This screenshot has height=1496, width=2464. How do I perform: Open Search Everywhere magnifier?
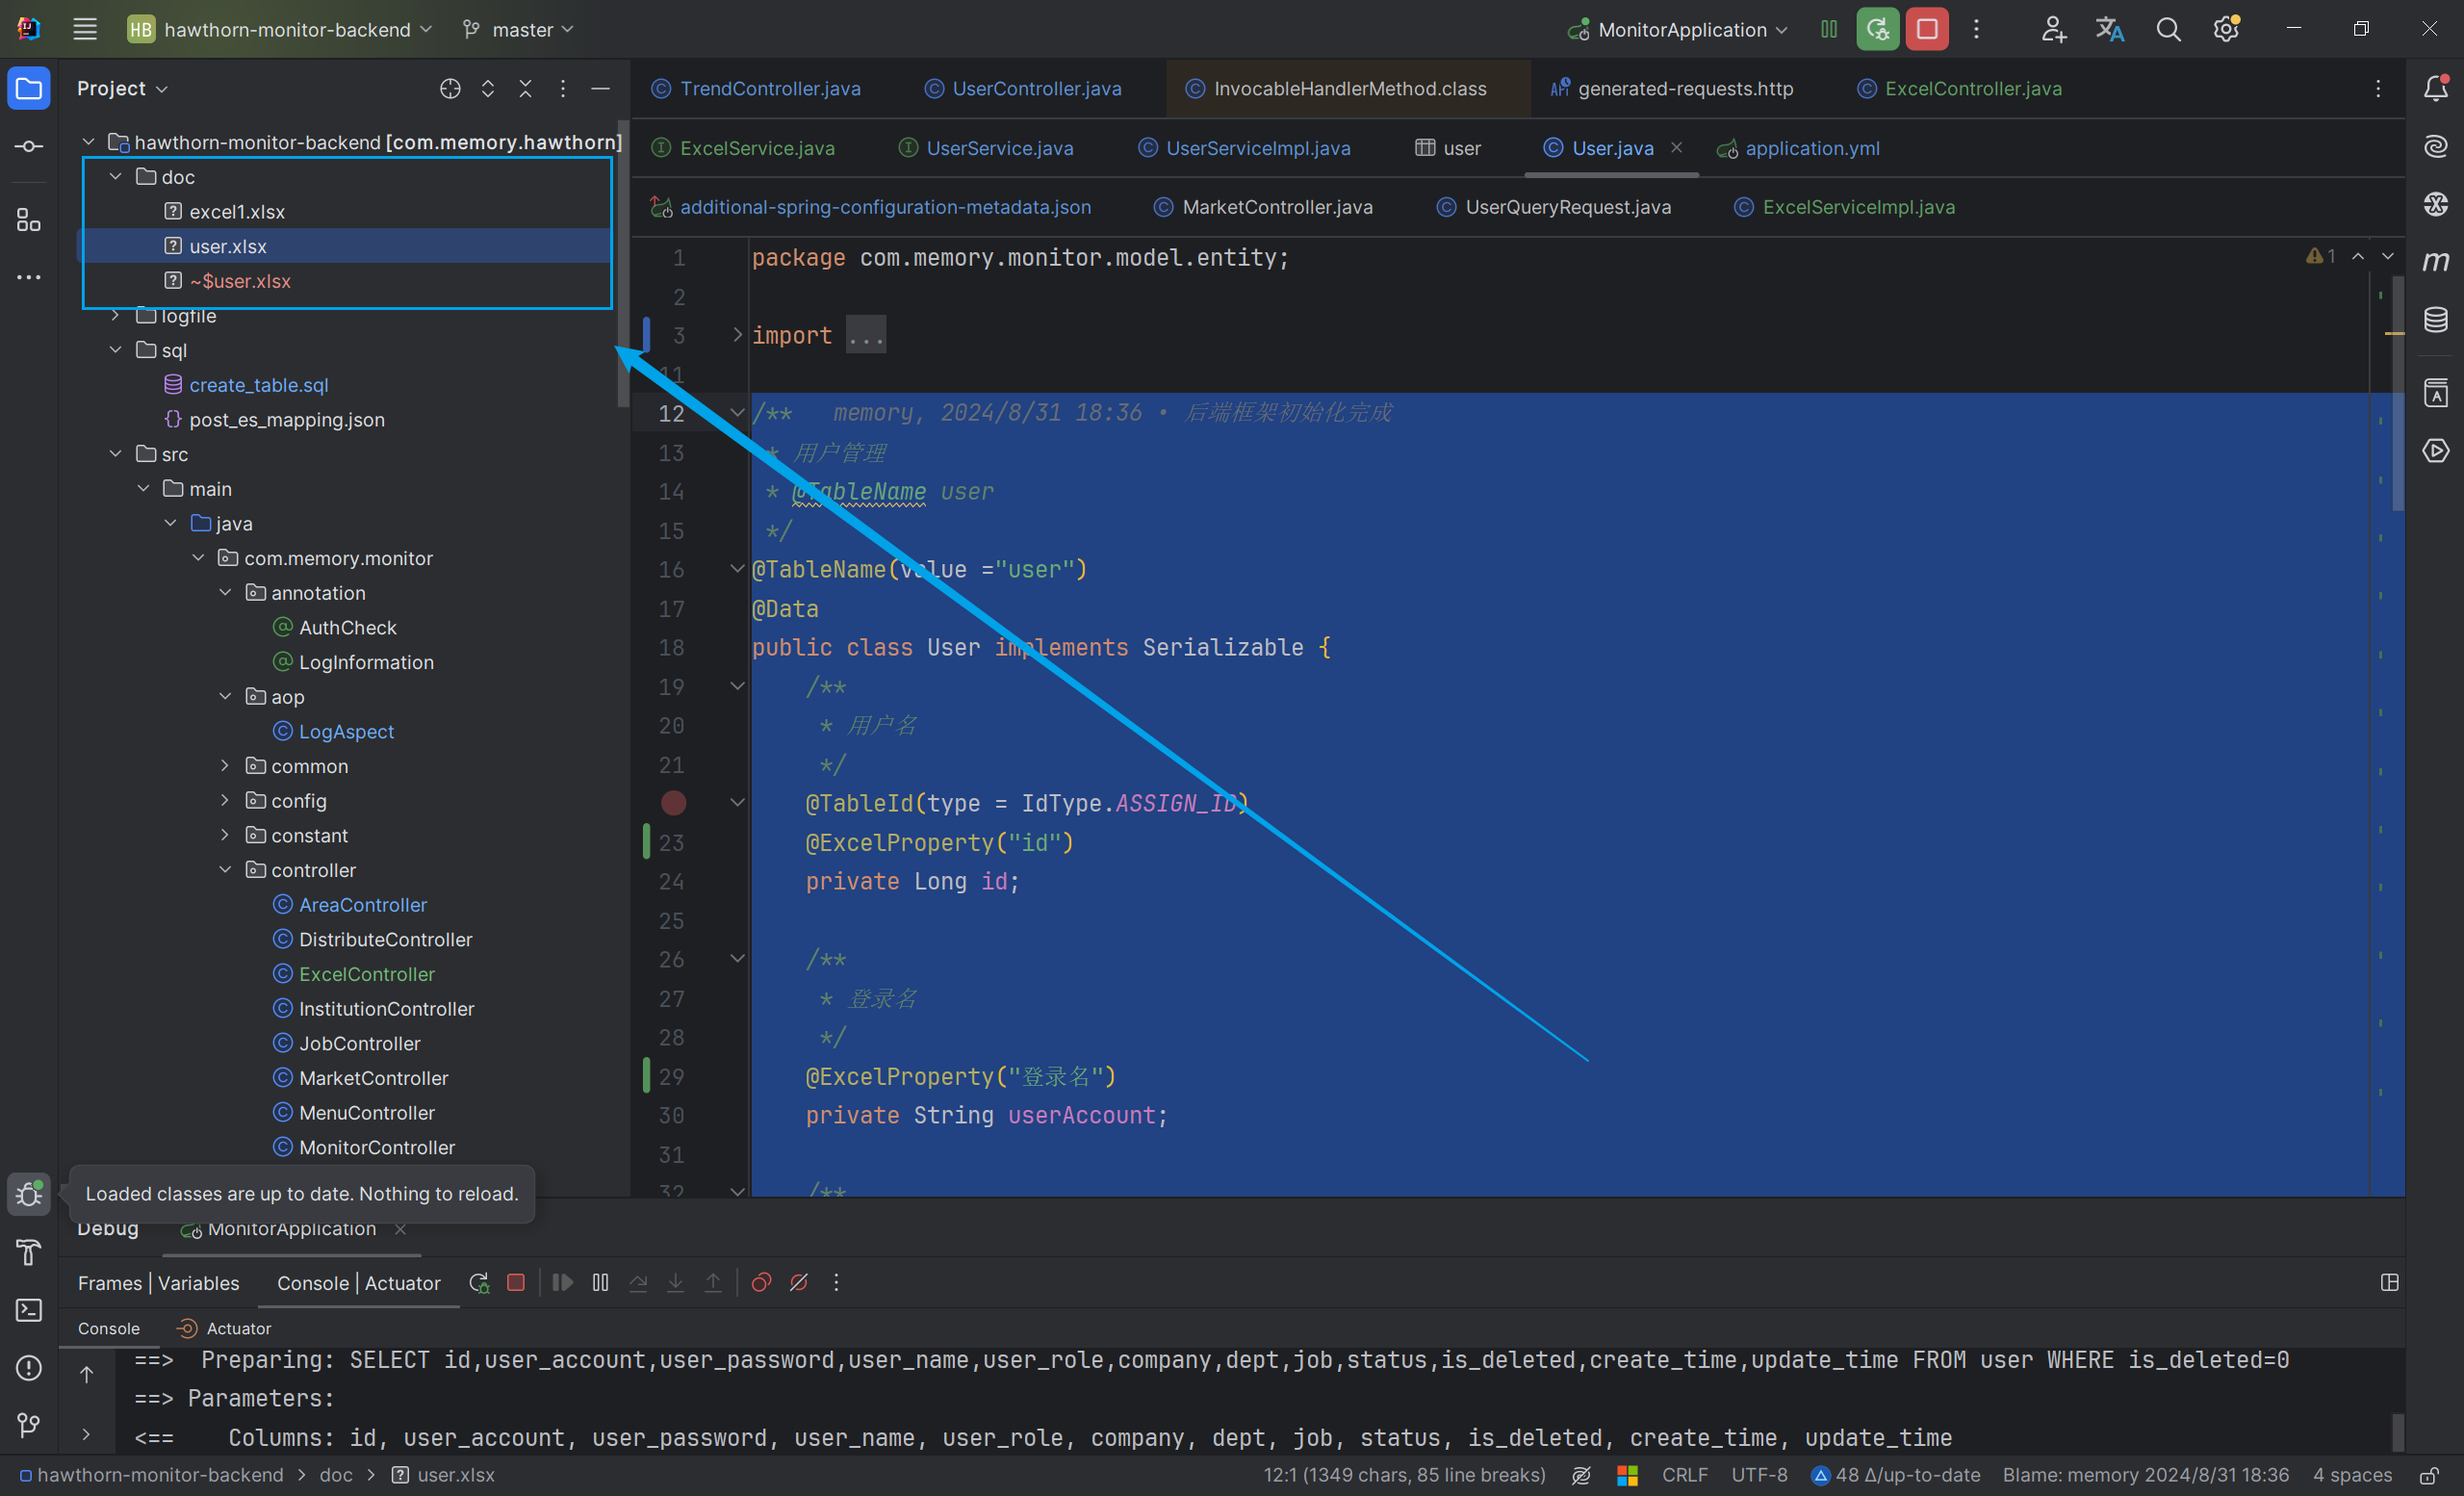[x=2168, y=29]
